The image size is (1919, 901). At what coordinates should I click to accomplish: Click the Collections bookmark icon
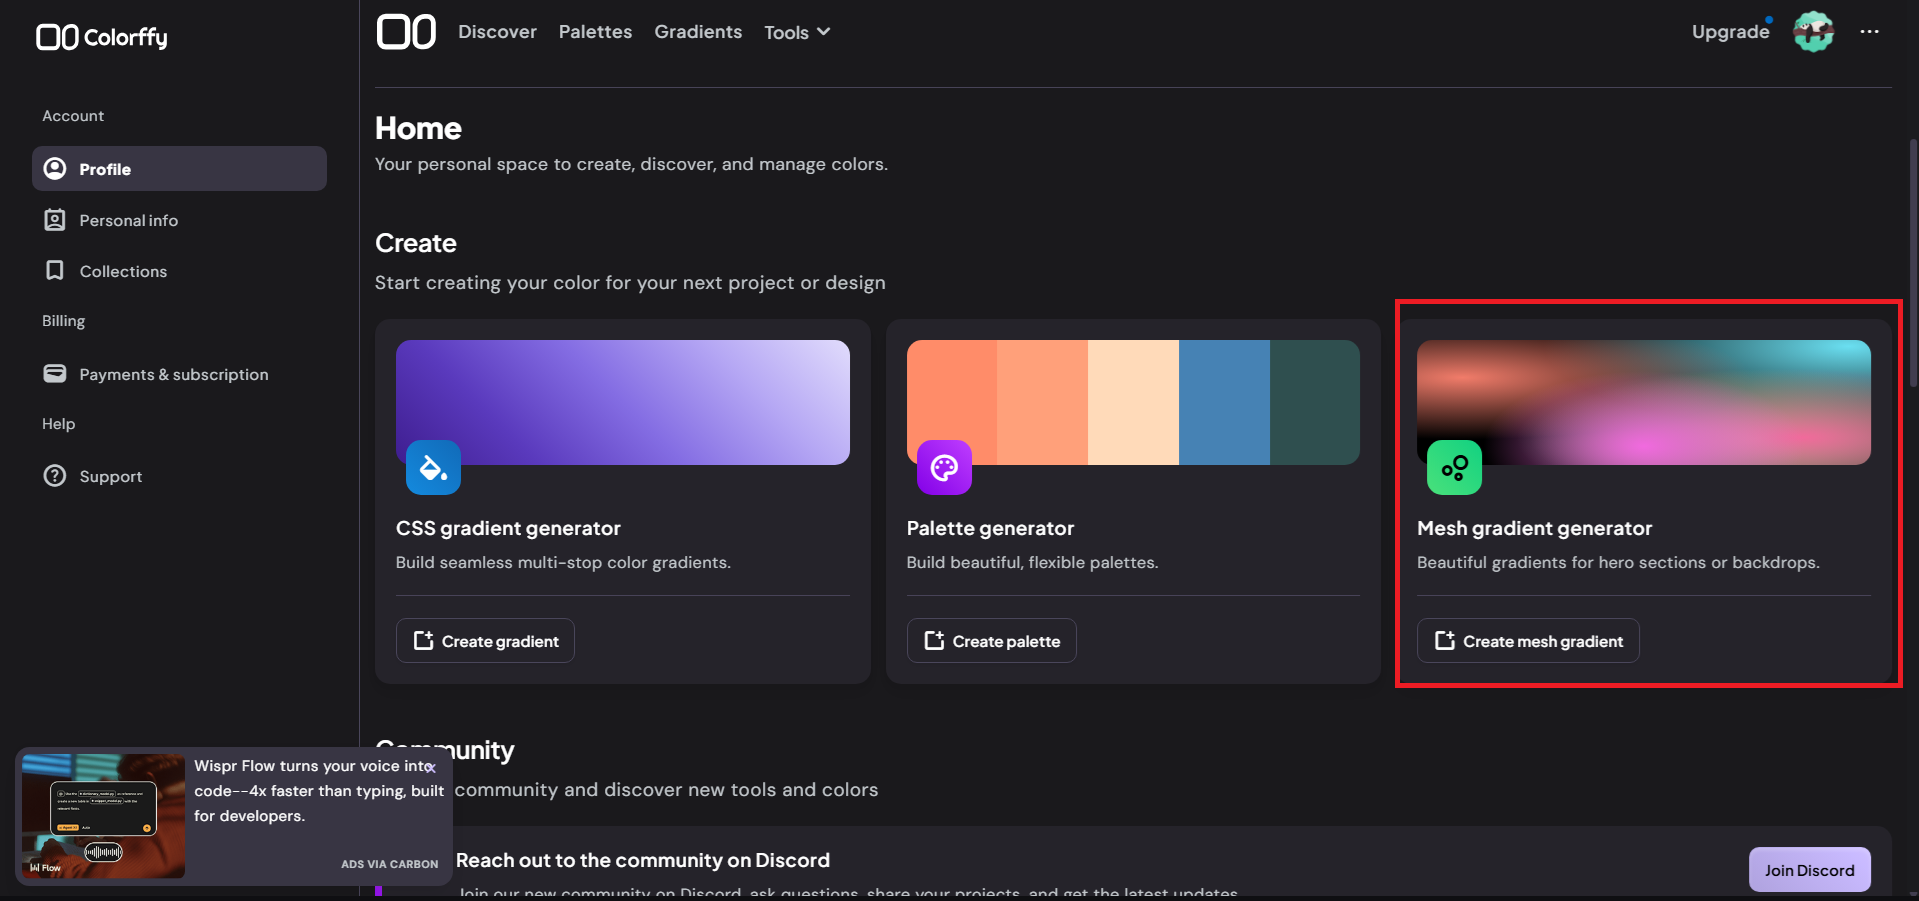click(x=55, y=271)
